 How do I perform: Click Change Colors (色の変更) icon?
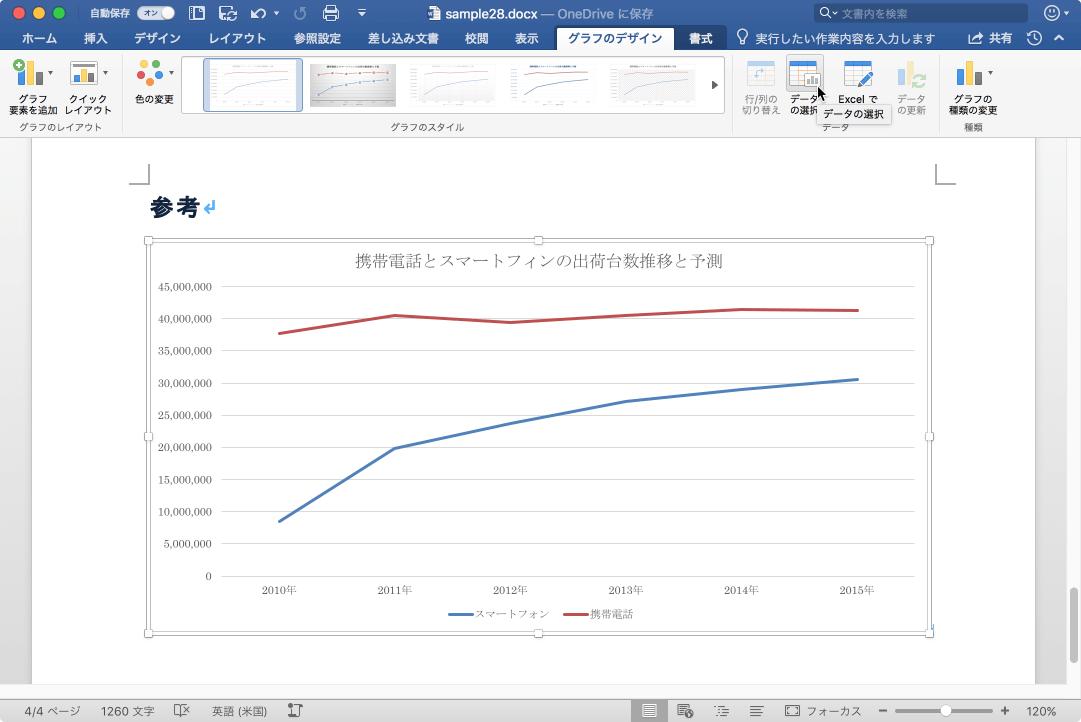coord(150,73)
